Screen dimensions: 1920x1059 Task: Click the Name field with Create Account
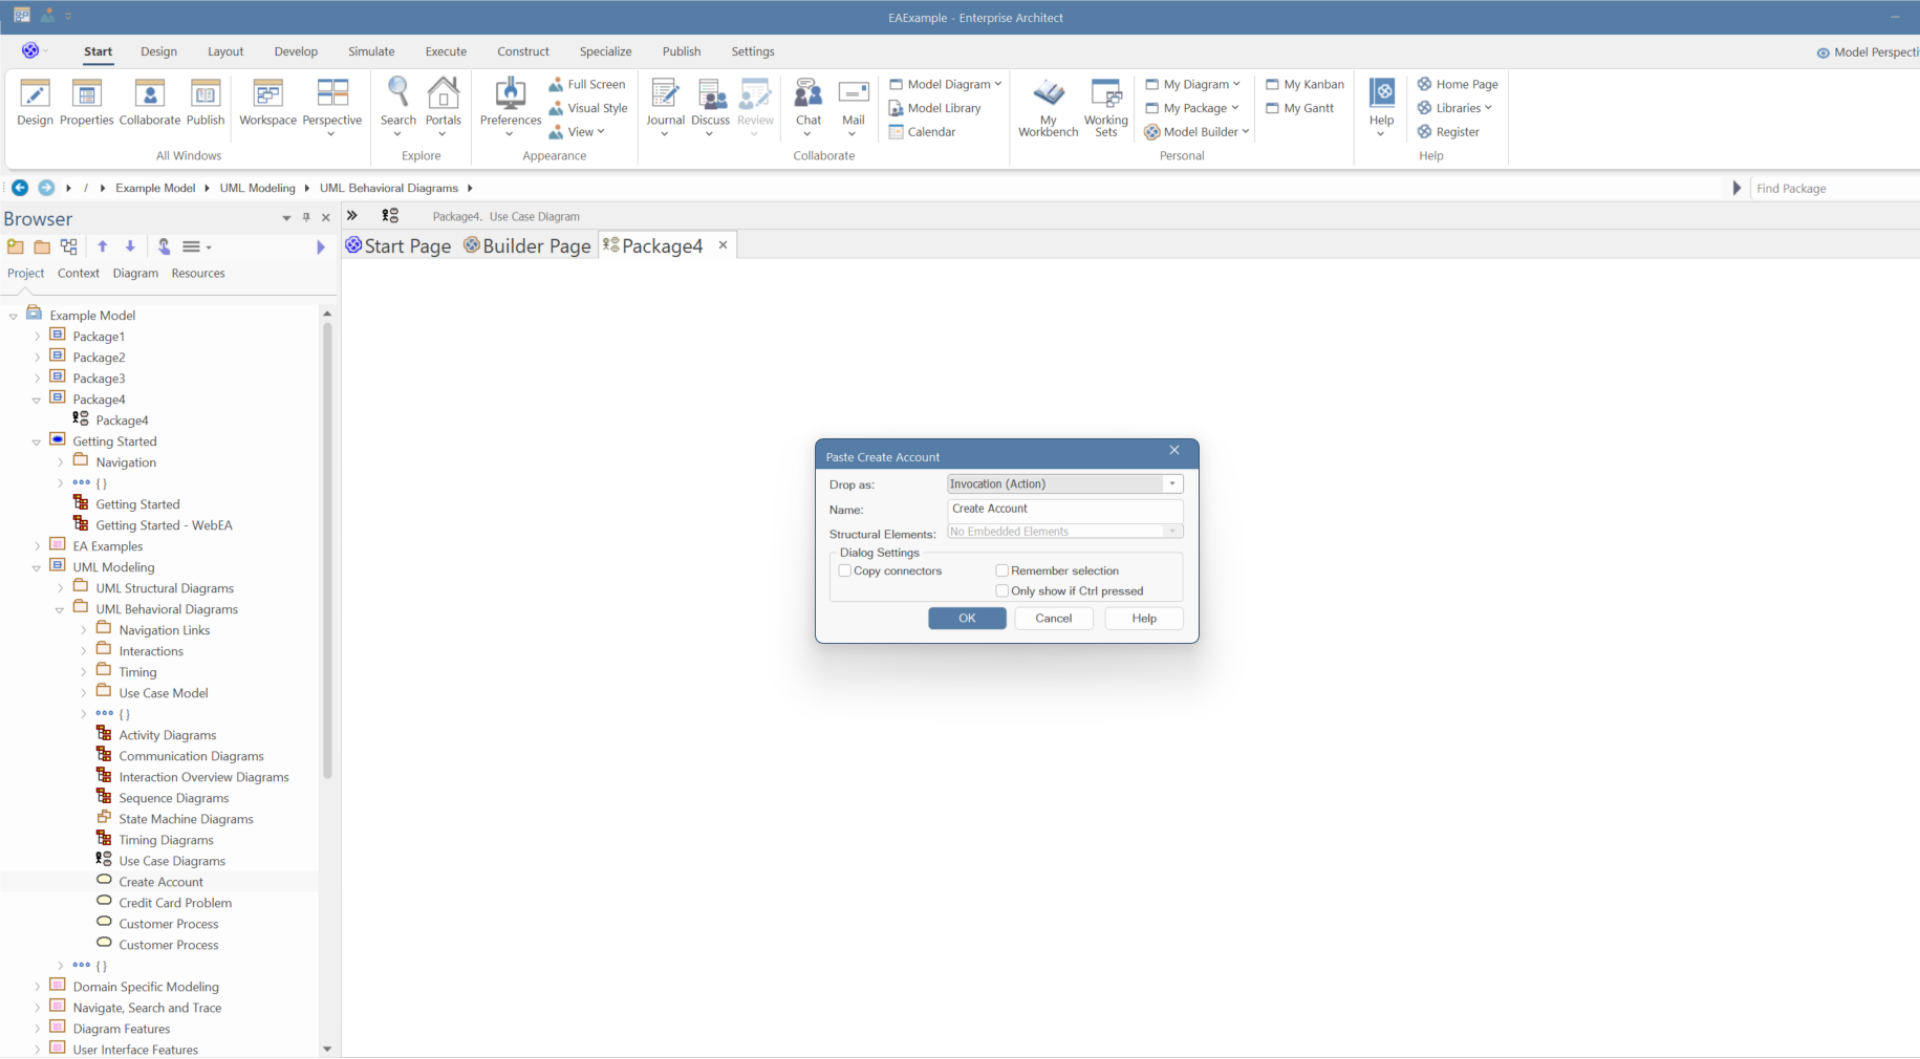tap(1065, 509)
